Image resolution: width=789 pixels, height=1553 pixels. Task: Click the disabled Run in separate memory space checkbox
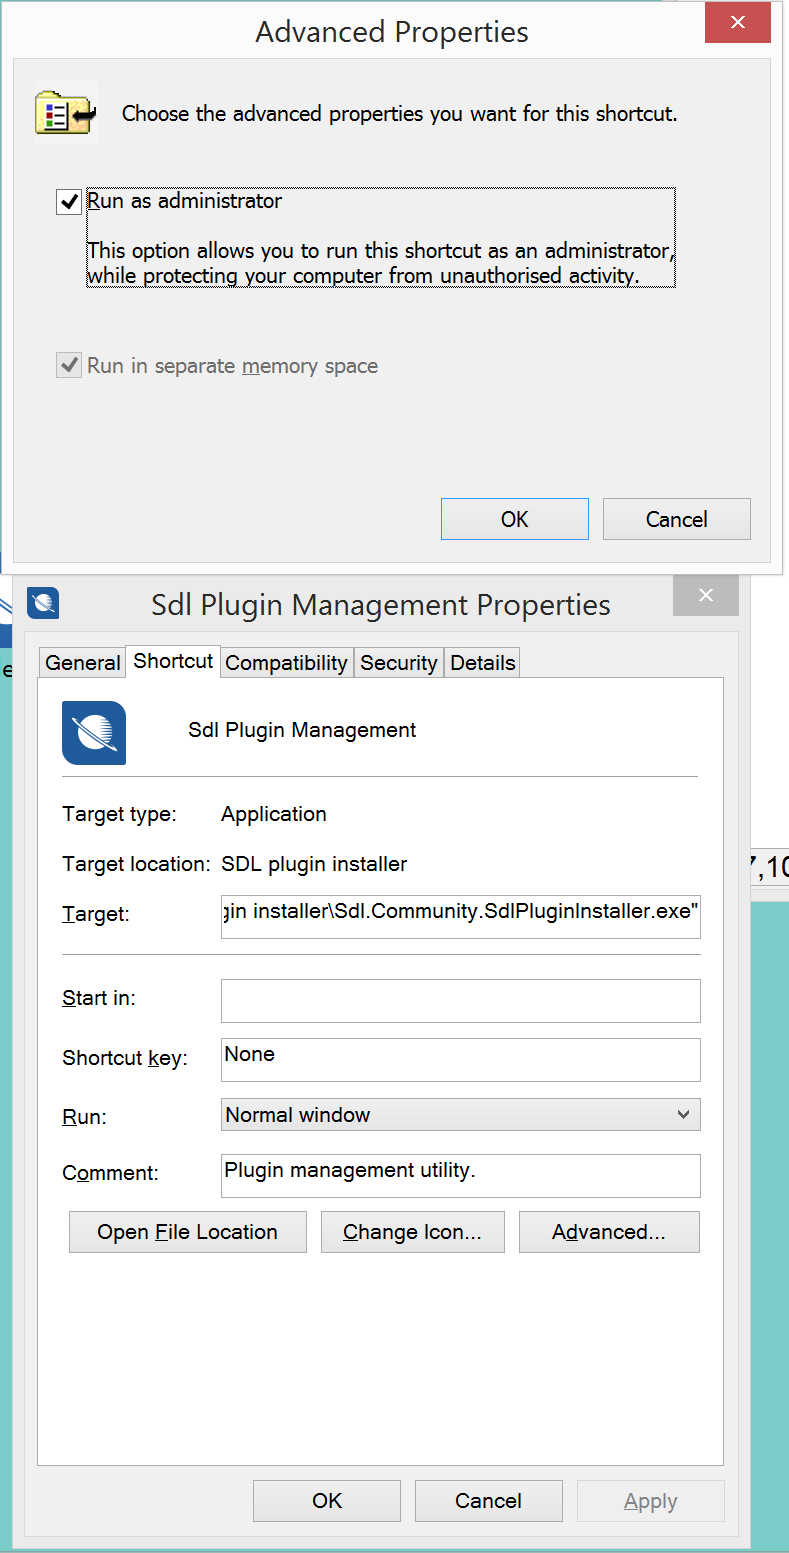tap(68, 365)
